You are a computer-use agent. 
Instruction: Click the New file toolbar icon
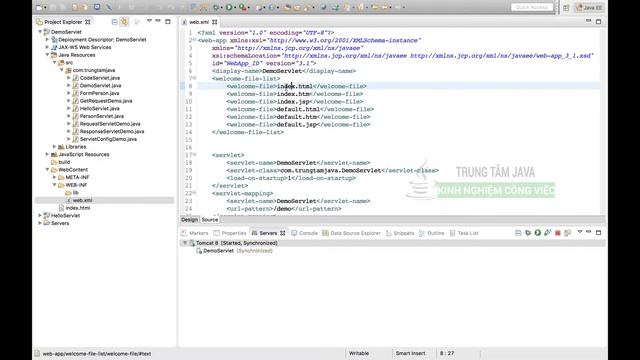40,7
